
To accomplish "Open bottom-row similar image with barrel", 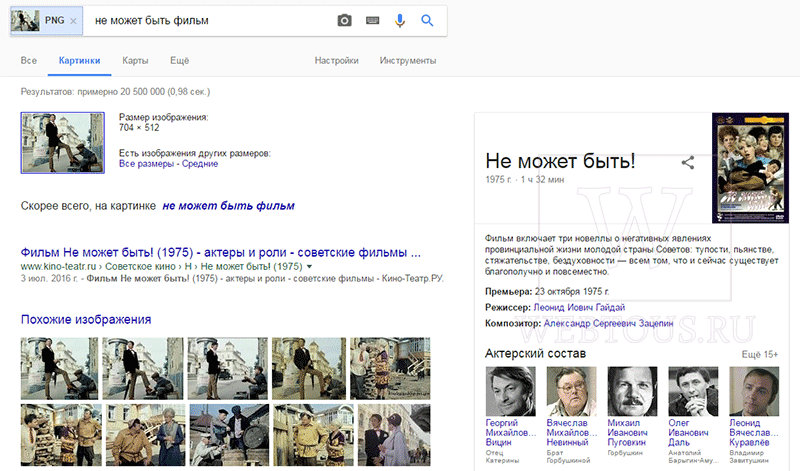I will [230, 435].
